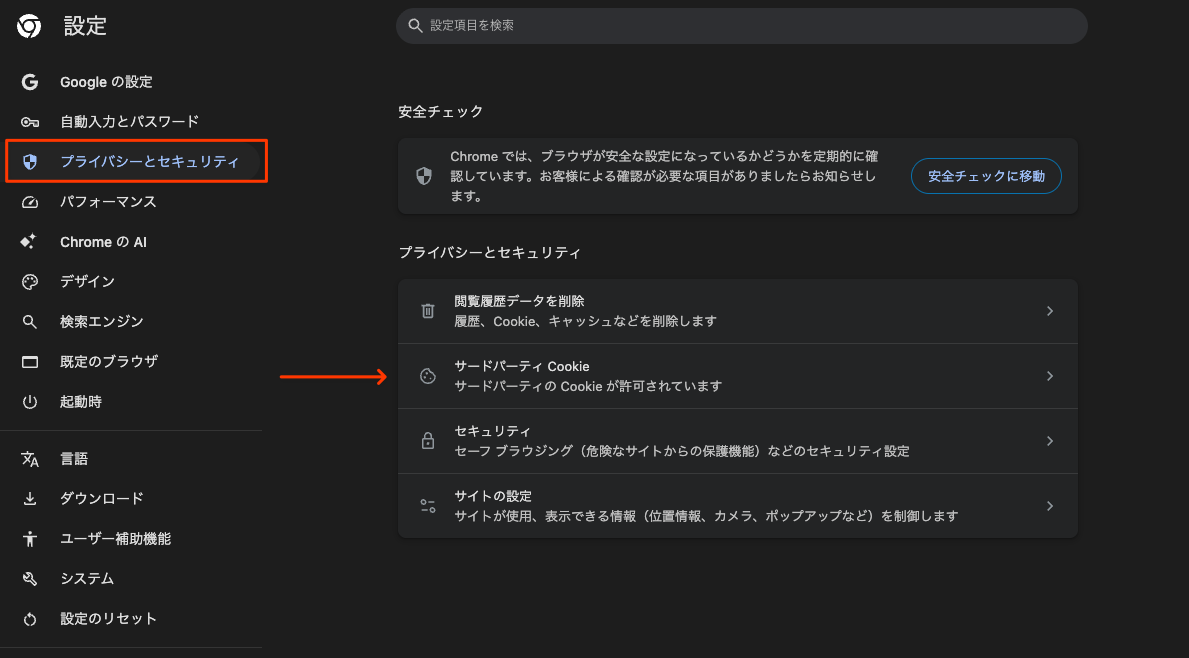Image resolution: width=1189 pixels, height=658 pixels.
Task: Open サイトの設定 row title
Action: click(x=493, y=497)
